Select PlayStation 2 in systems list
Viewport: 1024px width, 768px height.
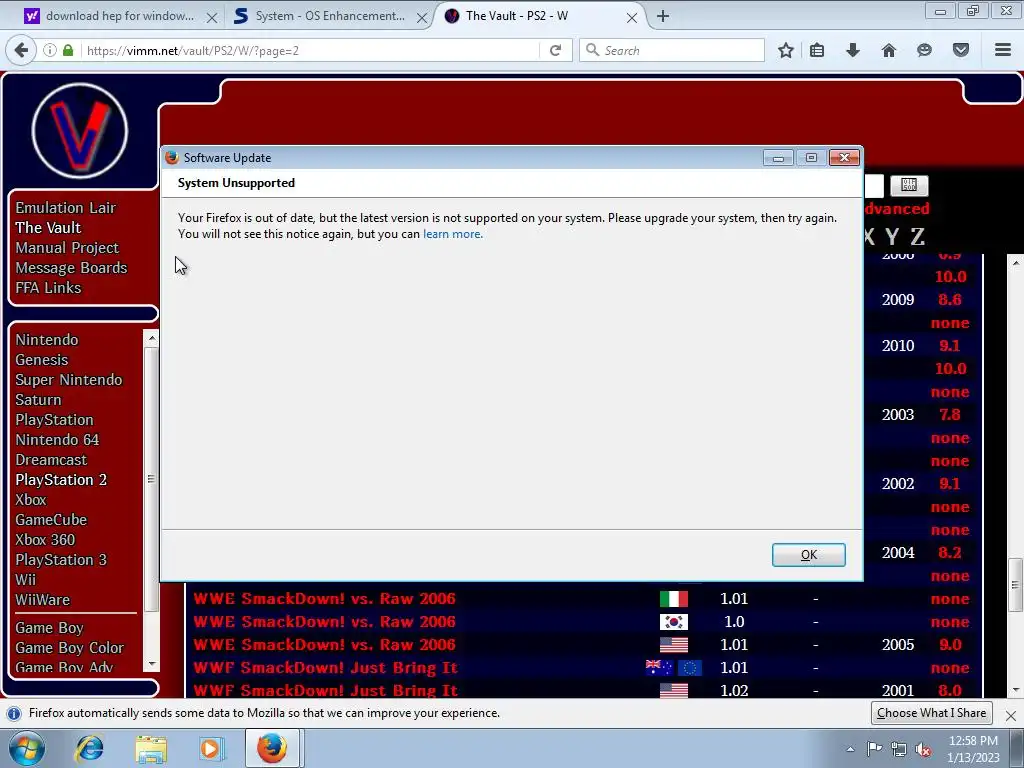tap(61, 479)
